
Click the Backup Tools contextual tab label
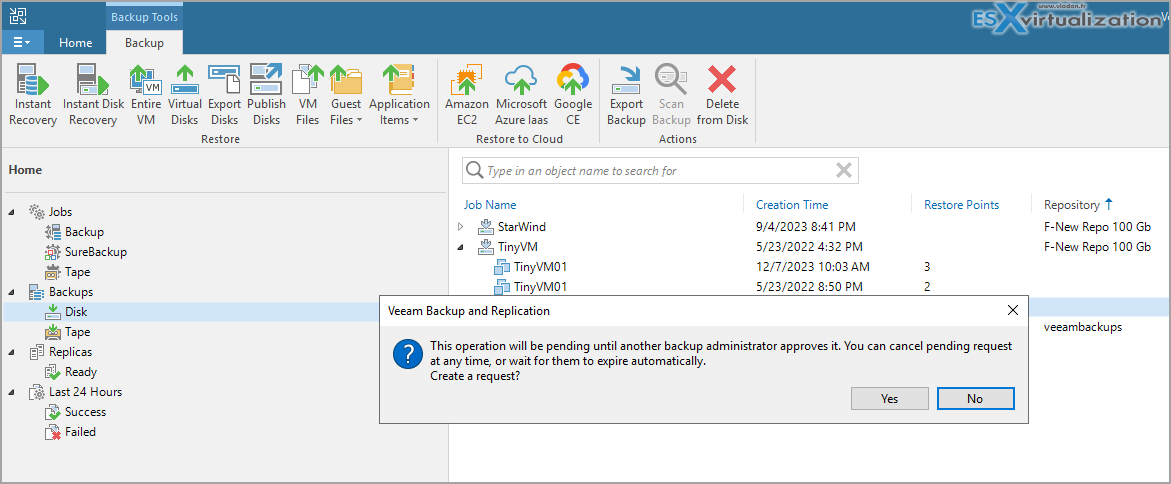pos(144,16)
